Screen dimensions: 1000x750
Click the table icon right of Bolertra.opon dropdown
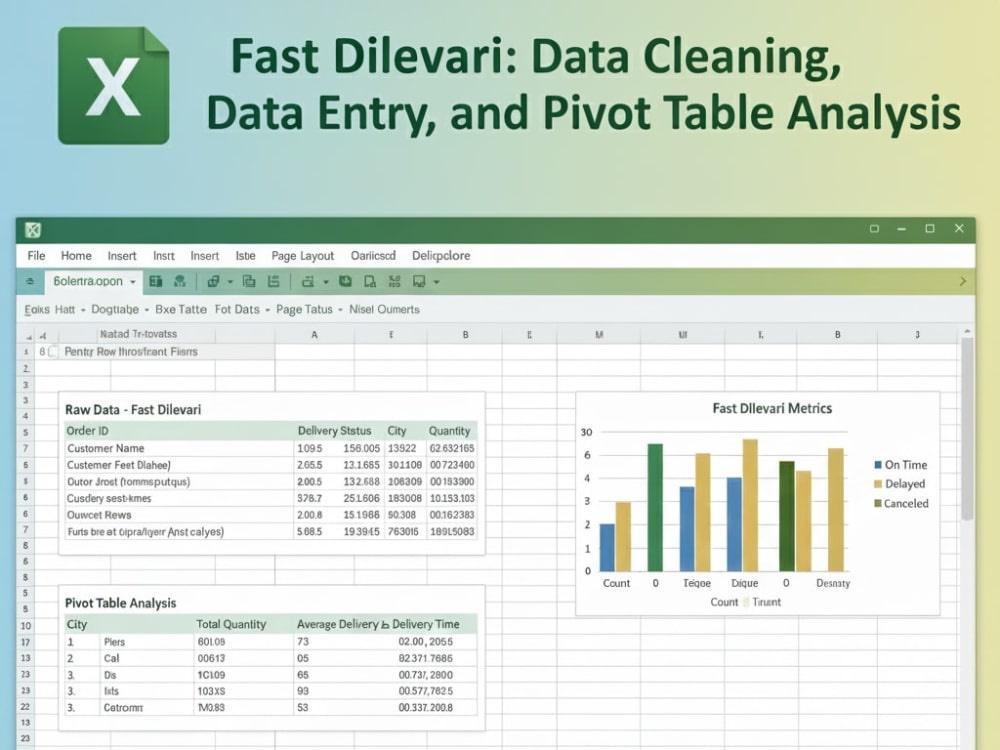pyautogui.click(x=155, y=281)
